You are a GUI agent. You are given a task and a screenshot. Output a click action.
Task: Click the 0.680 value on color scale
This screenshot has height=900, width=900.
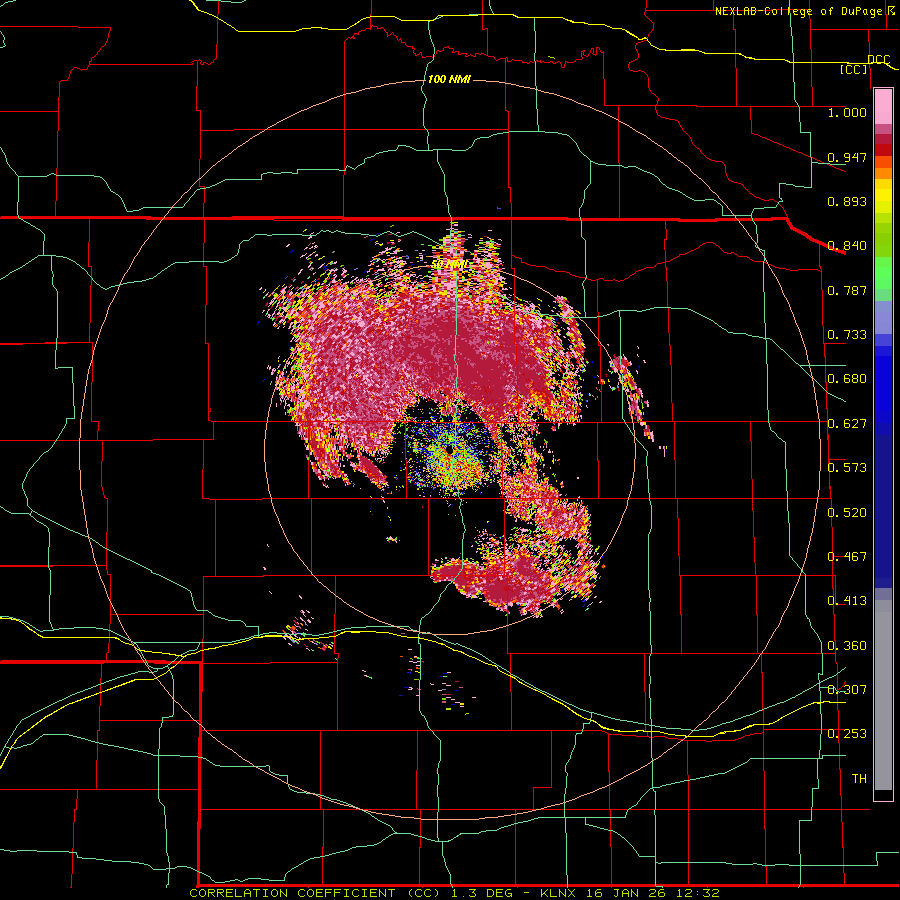point(847,379)
